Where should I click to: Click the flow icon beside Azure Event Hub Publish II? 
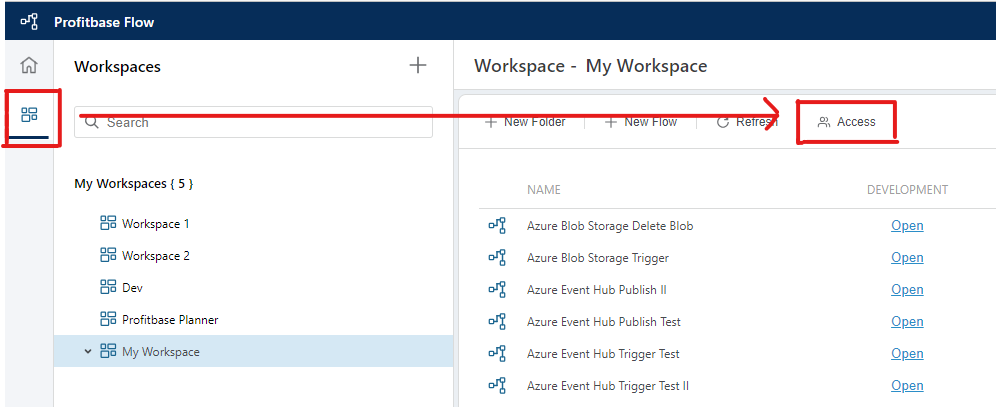[x=497, y=290]
